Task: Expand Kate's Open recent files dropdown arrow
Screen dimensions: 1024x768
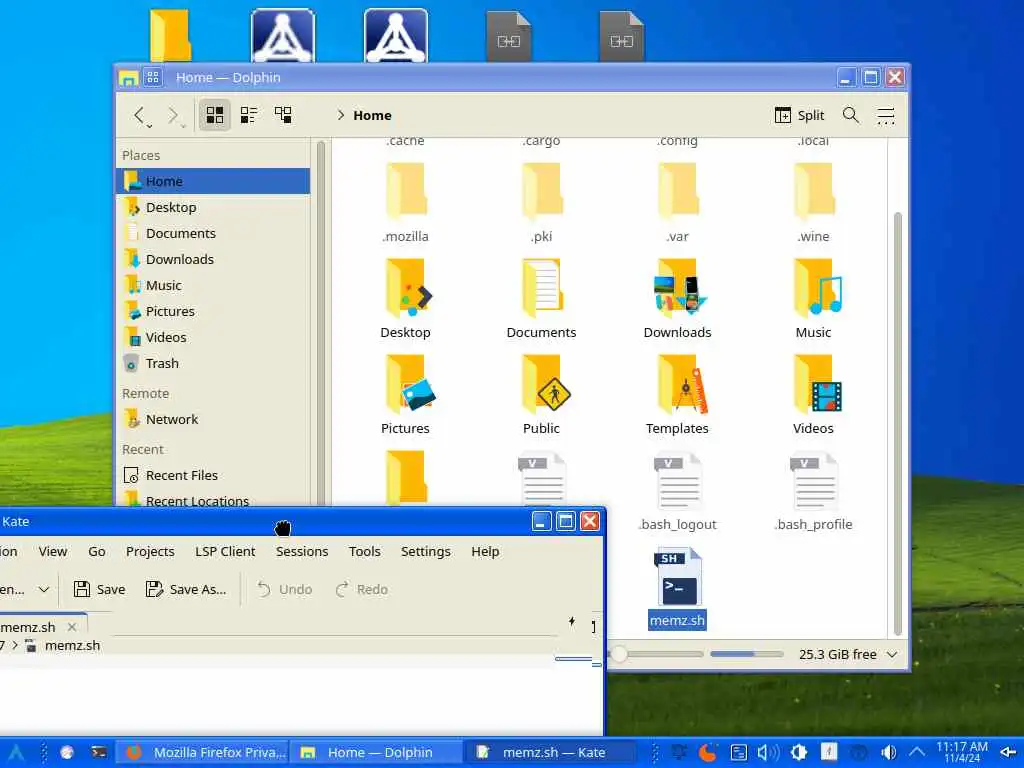Action: [x=44, y=589]
